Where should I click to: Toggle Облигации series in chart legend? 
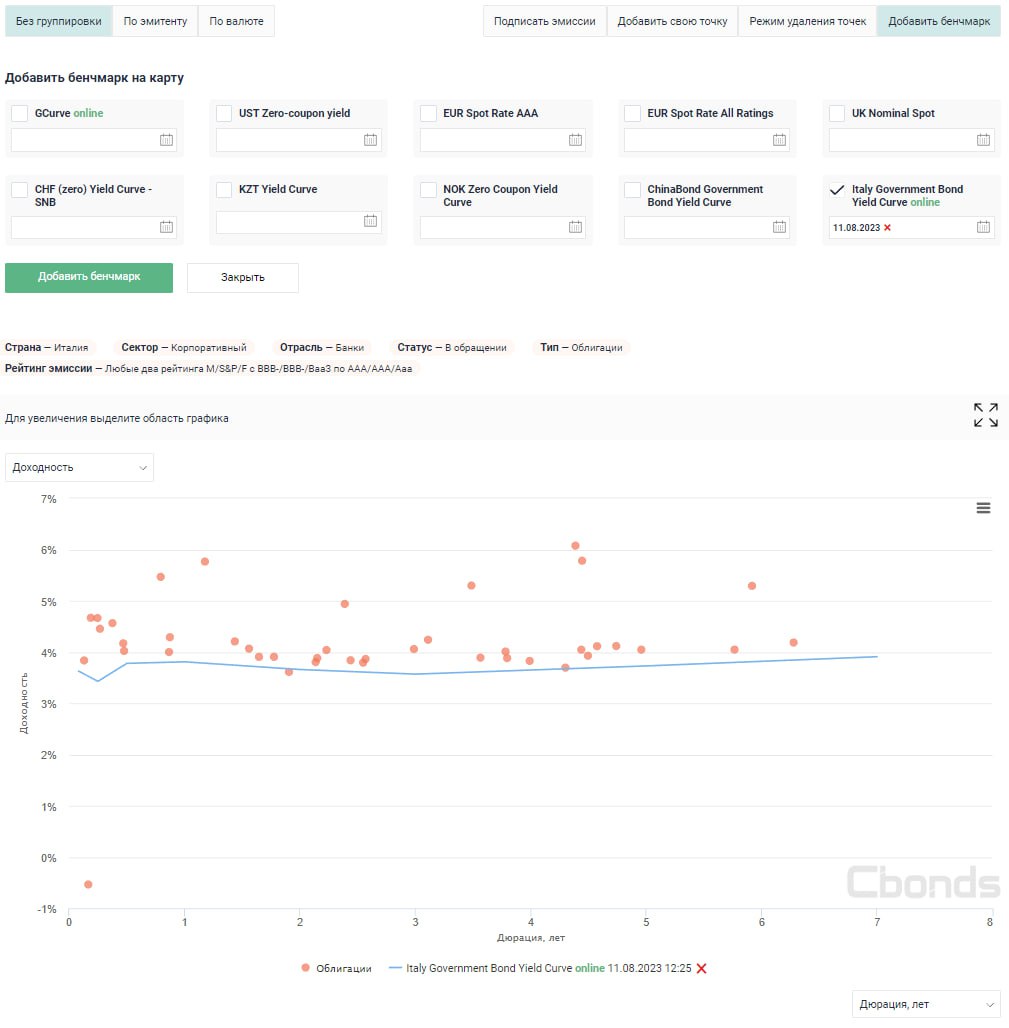pyautogui.click(x=336, y=968)
